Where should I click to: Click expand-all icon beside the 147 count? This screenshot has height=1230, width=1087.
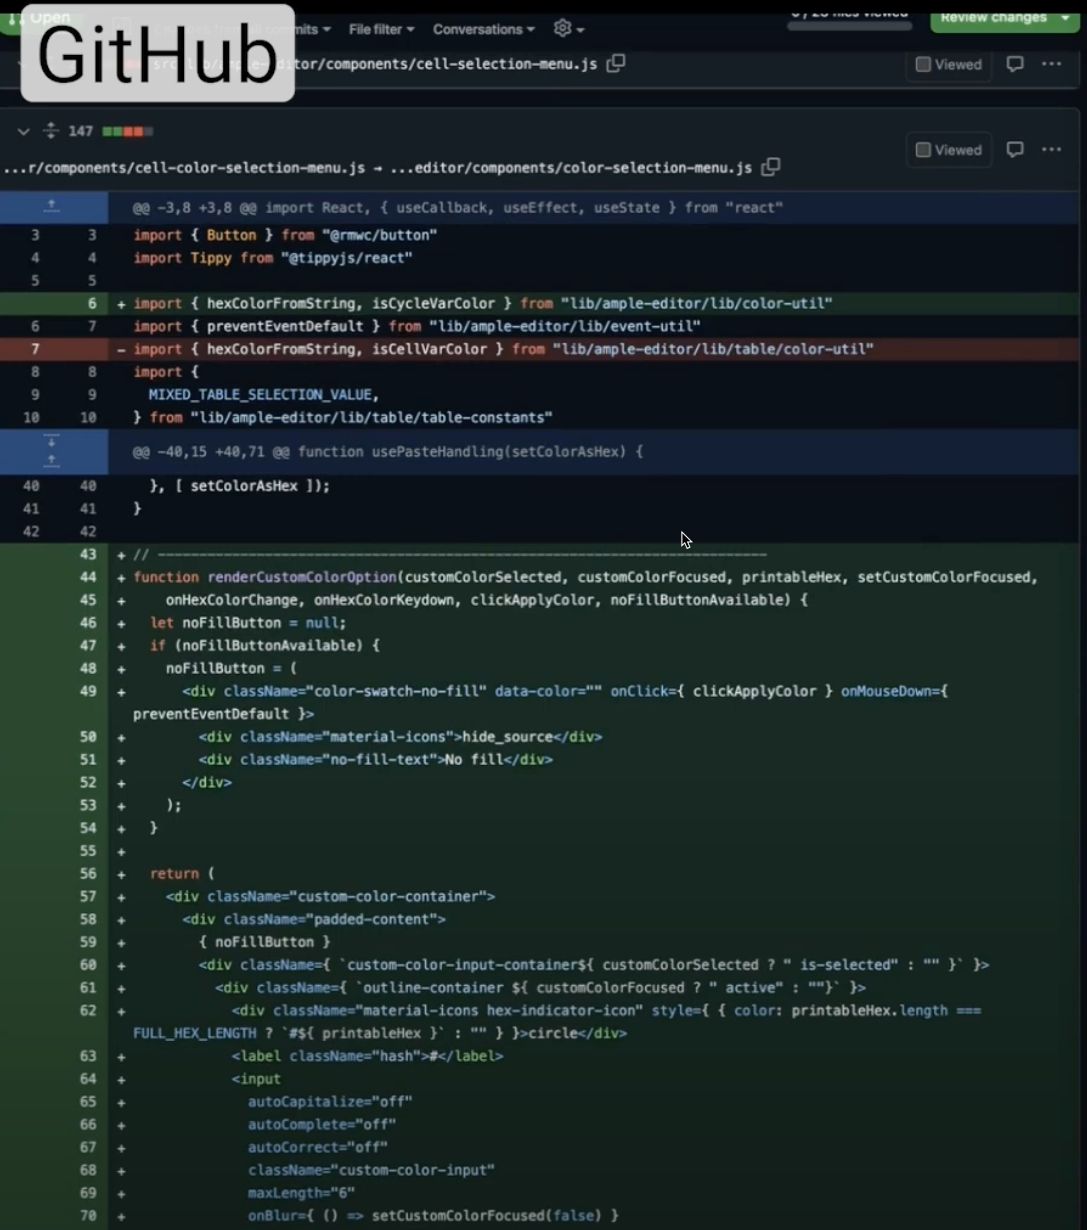51,131
